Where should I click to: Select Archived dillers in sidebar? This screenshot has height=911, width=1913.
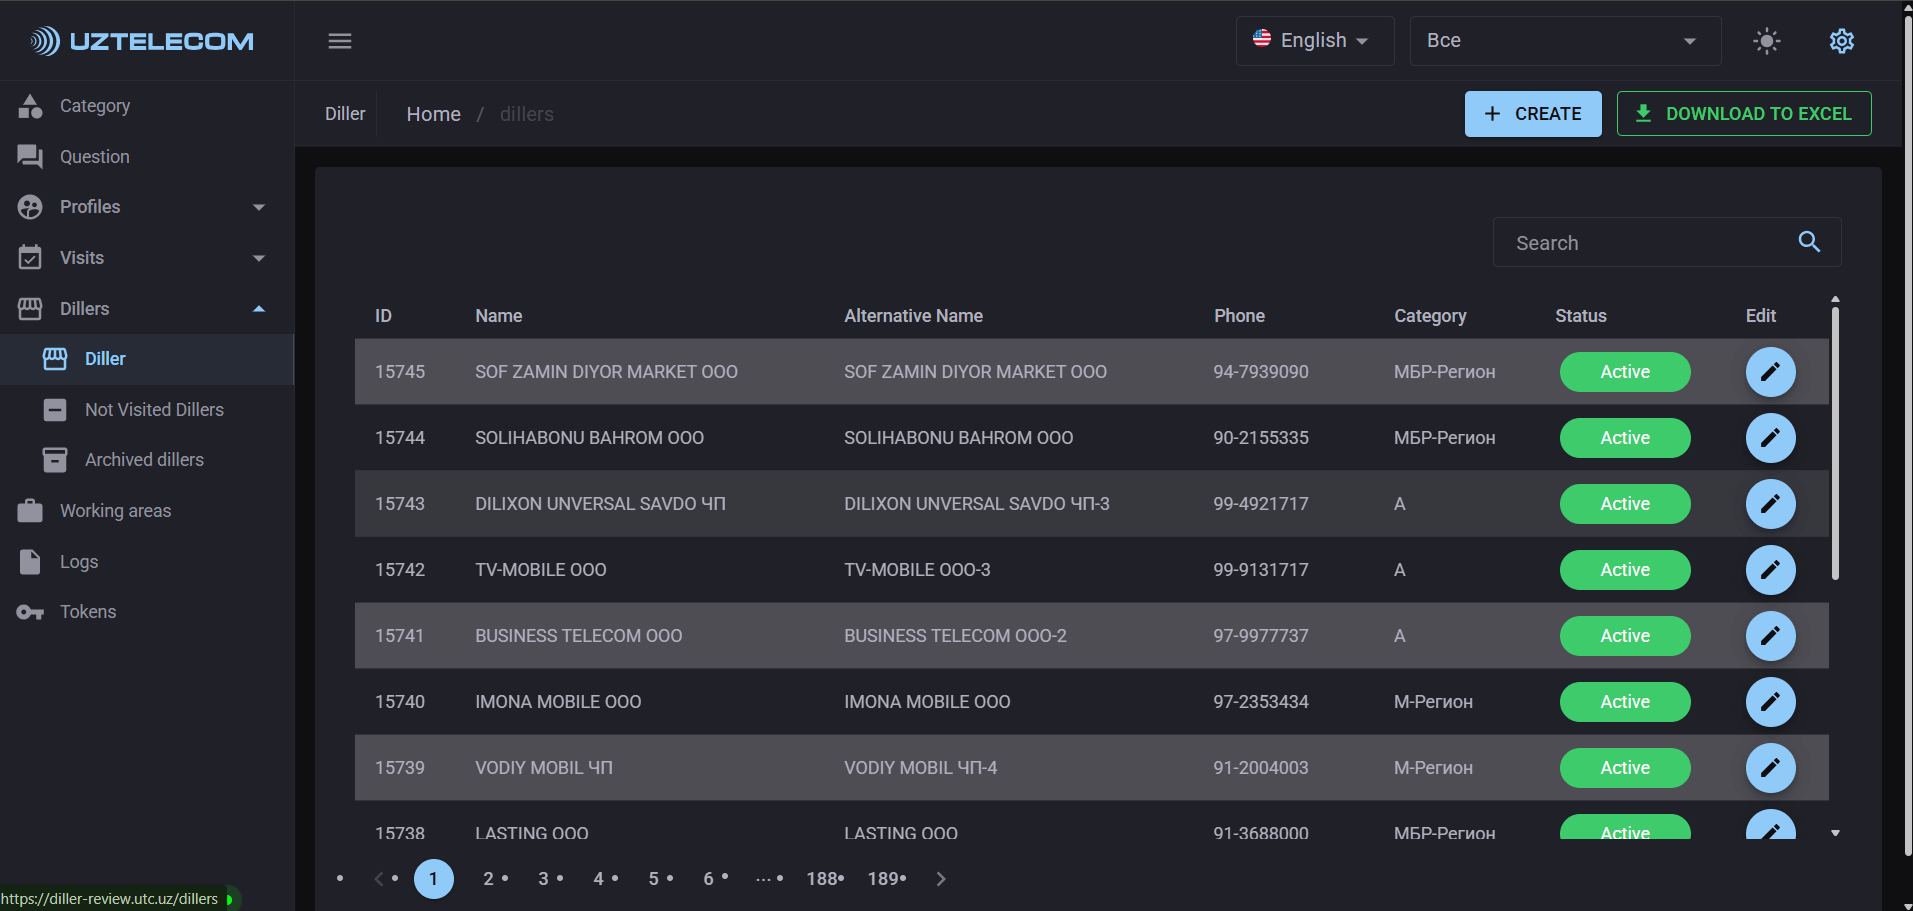pos(144,460)
